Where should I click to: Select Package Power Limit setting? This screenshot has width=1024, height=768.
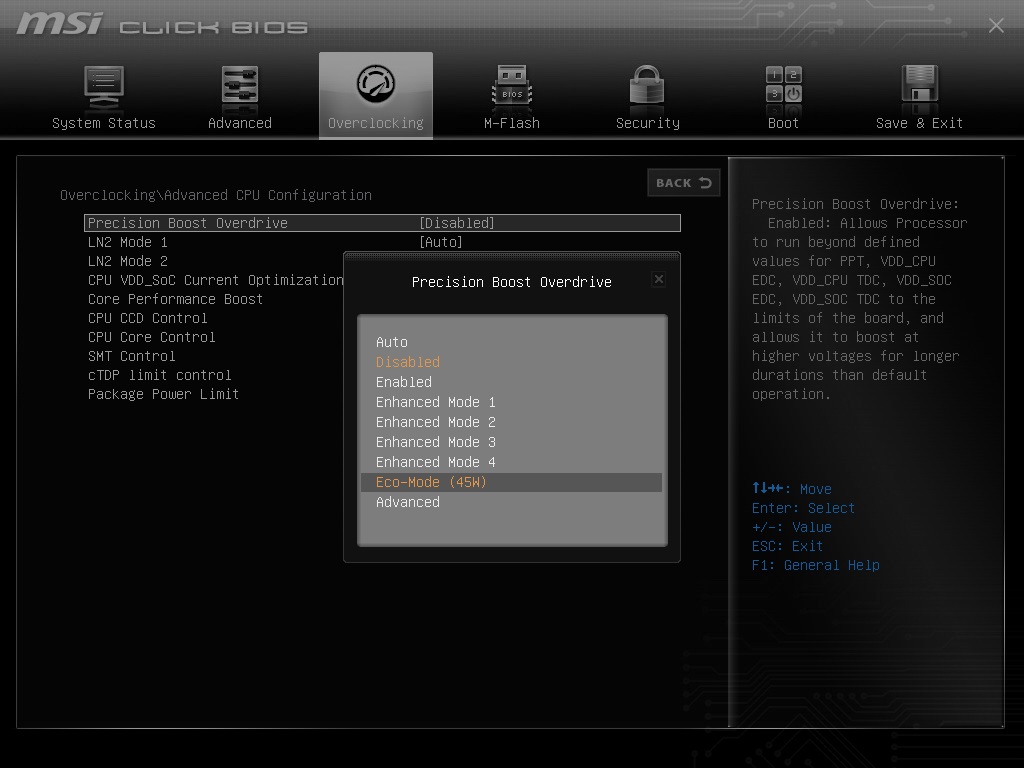(163, 394)
